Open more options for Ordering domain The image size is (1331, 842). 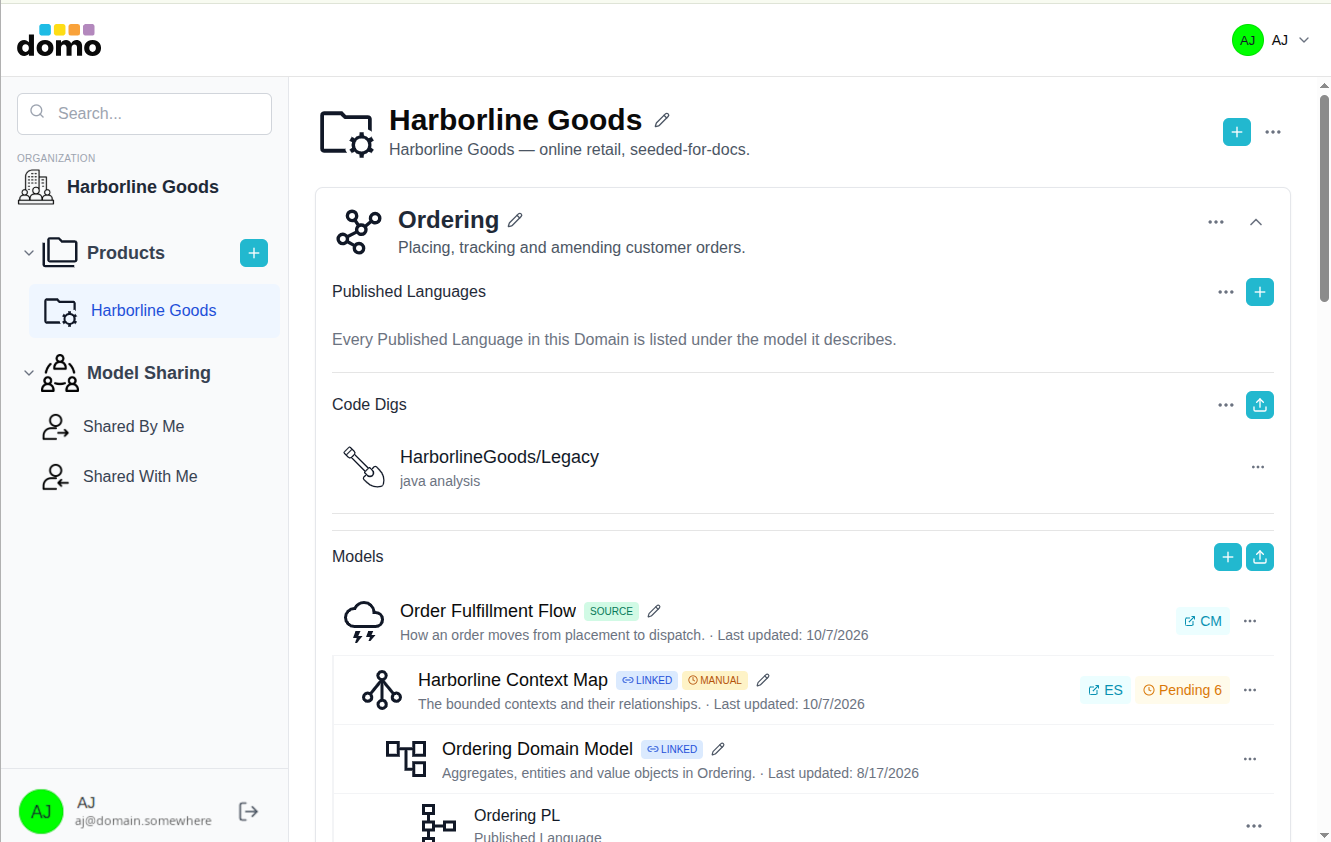click(1216, 222)
